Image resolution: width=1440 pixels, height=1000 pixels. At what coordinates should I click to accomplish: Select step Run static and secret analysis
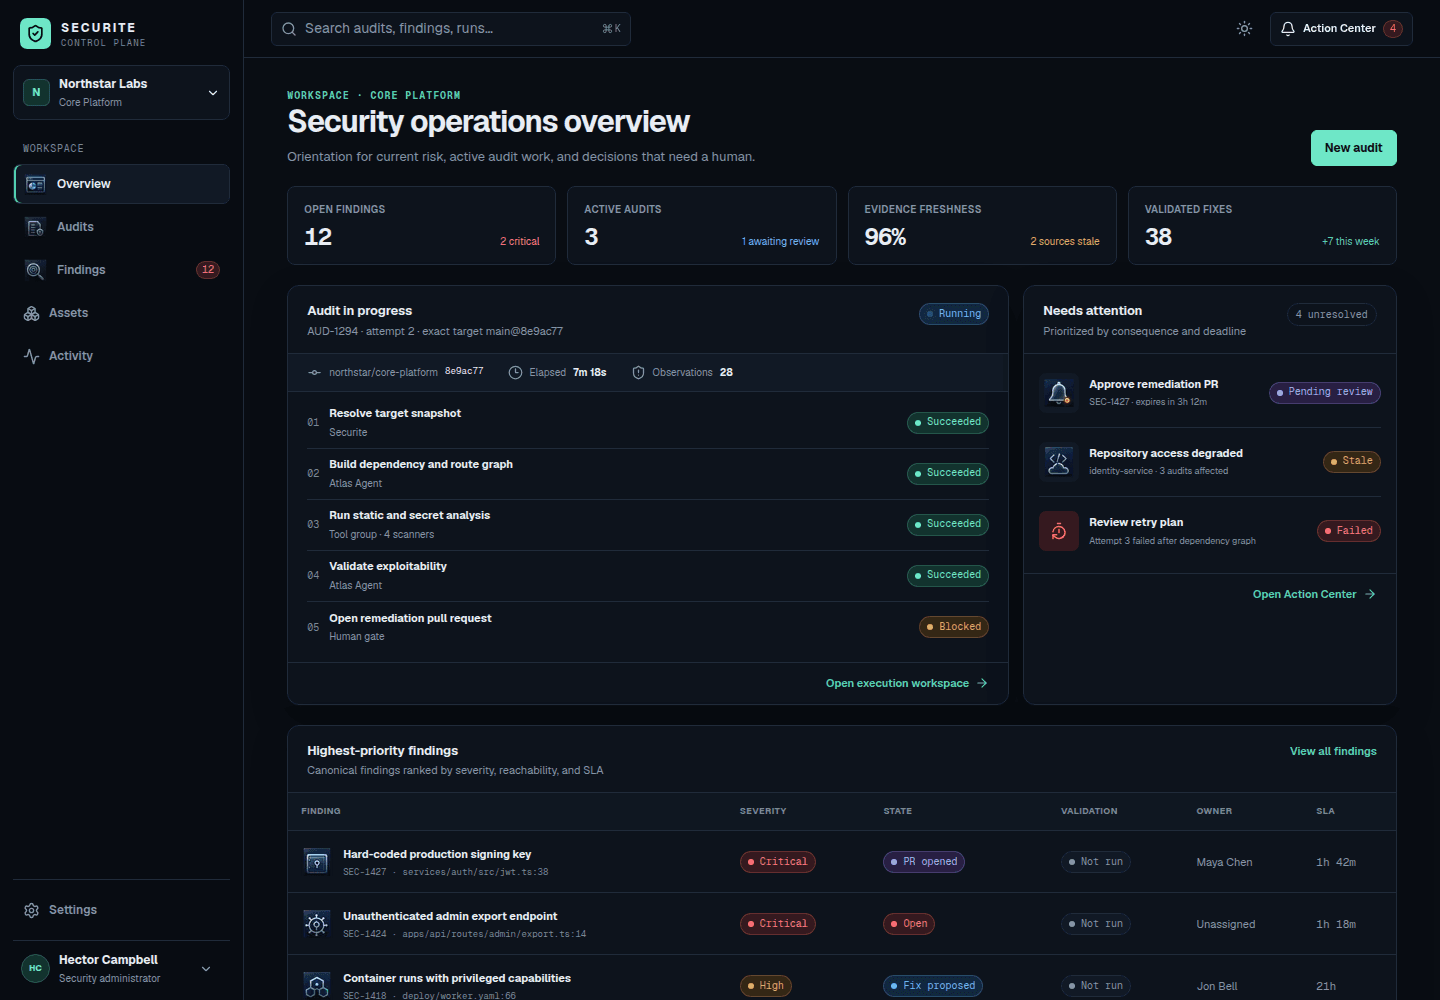tap(648, 525)
